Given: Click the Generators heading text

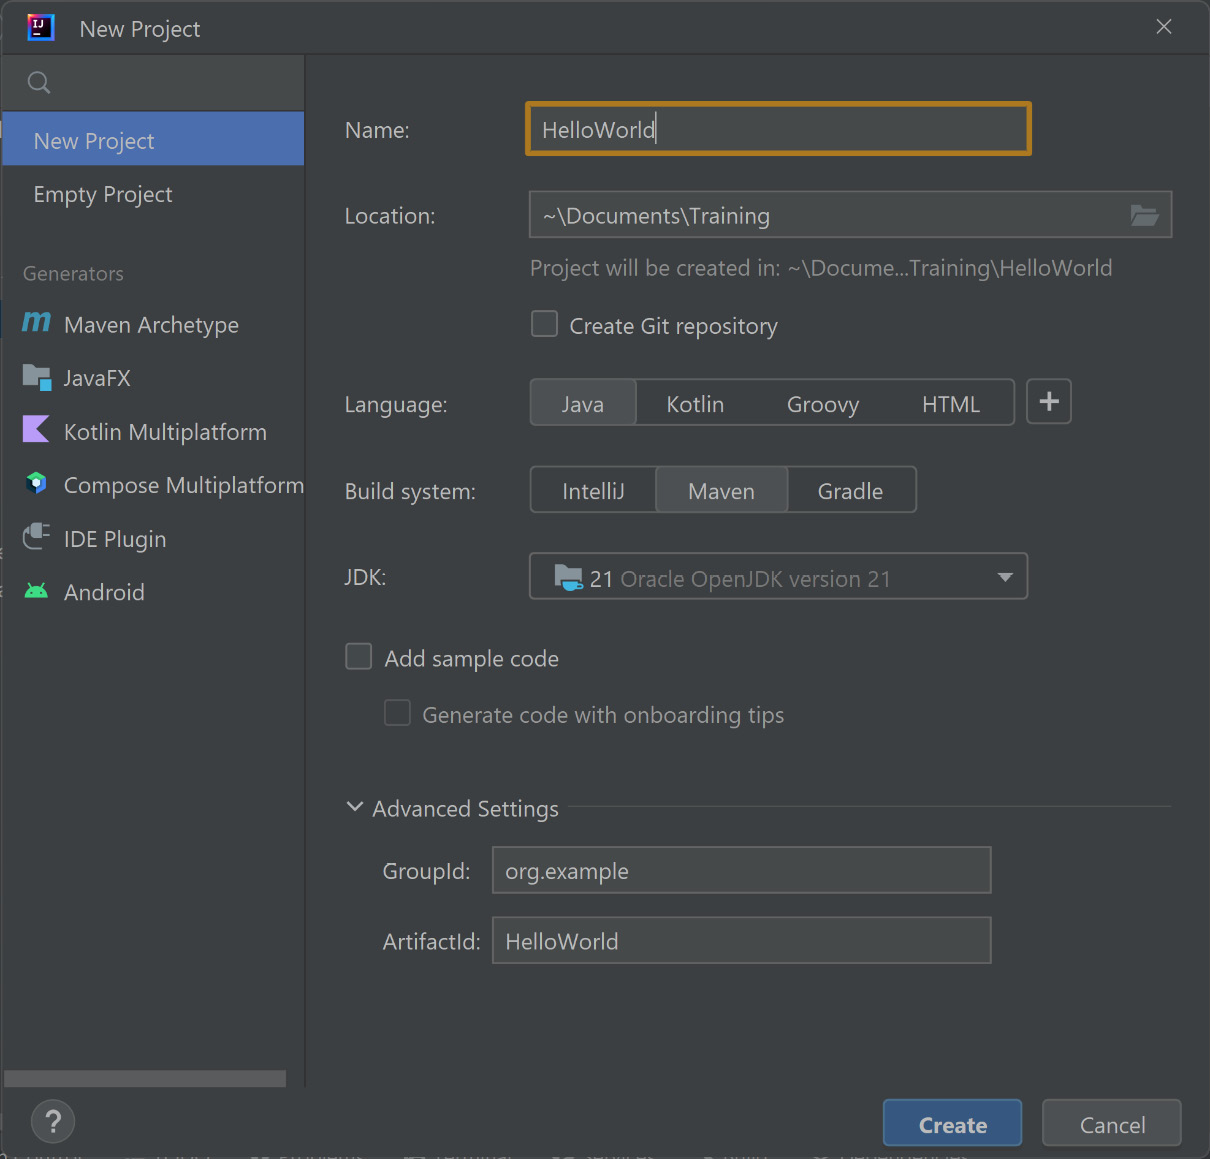Looking at the screenshot, I should click(x=73, y=273).
